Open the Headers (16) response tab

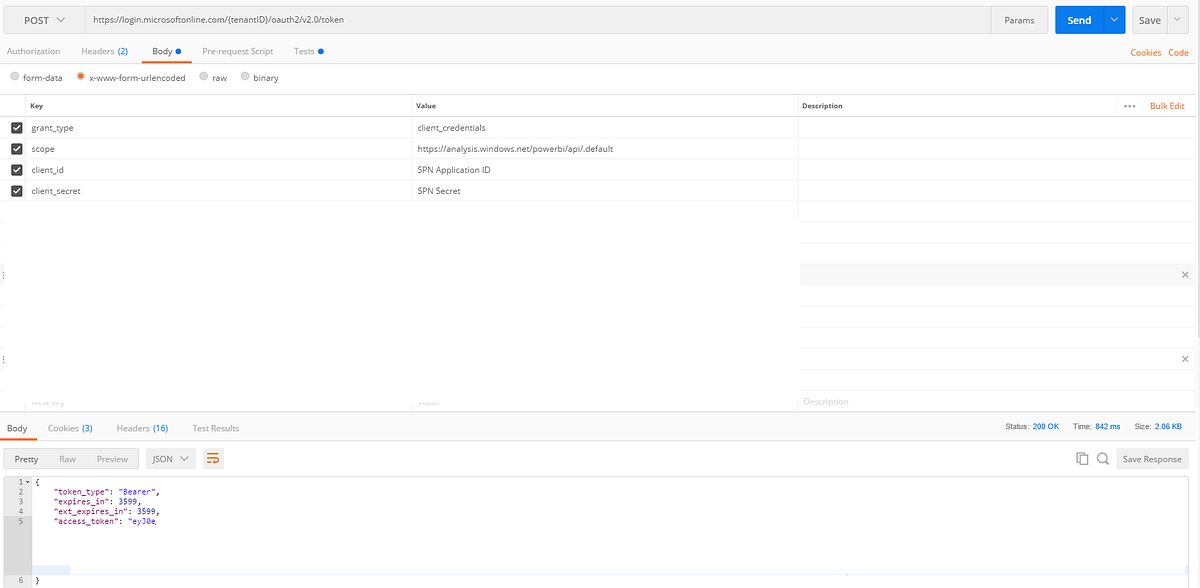coord(142,427)
